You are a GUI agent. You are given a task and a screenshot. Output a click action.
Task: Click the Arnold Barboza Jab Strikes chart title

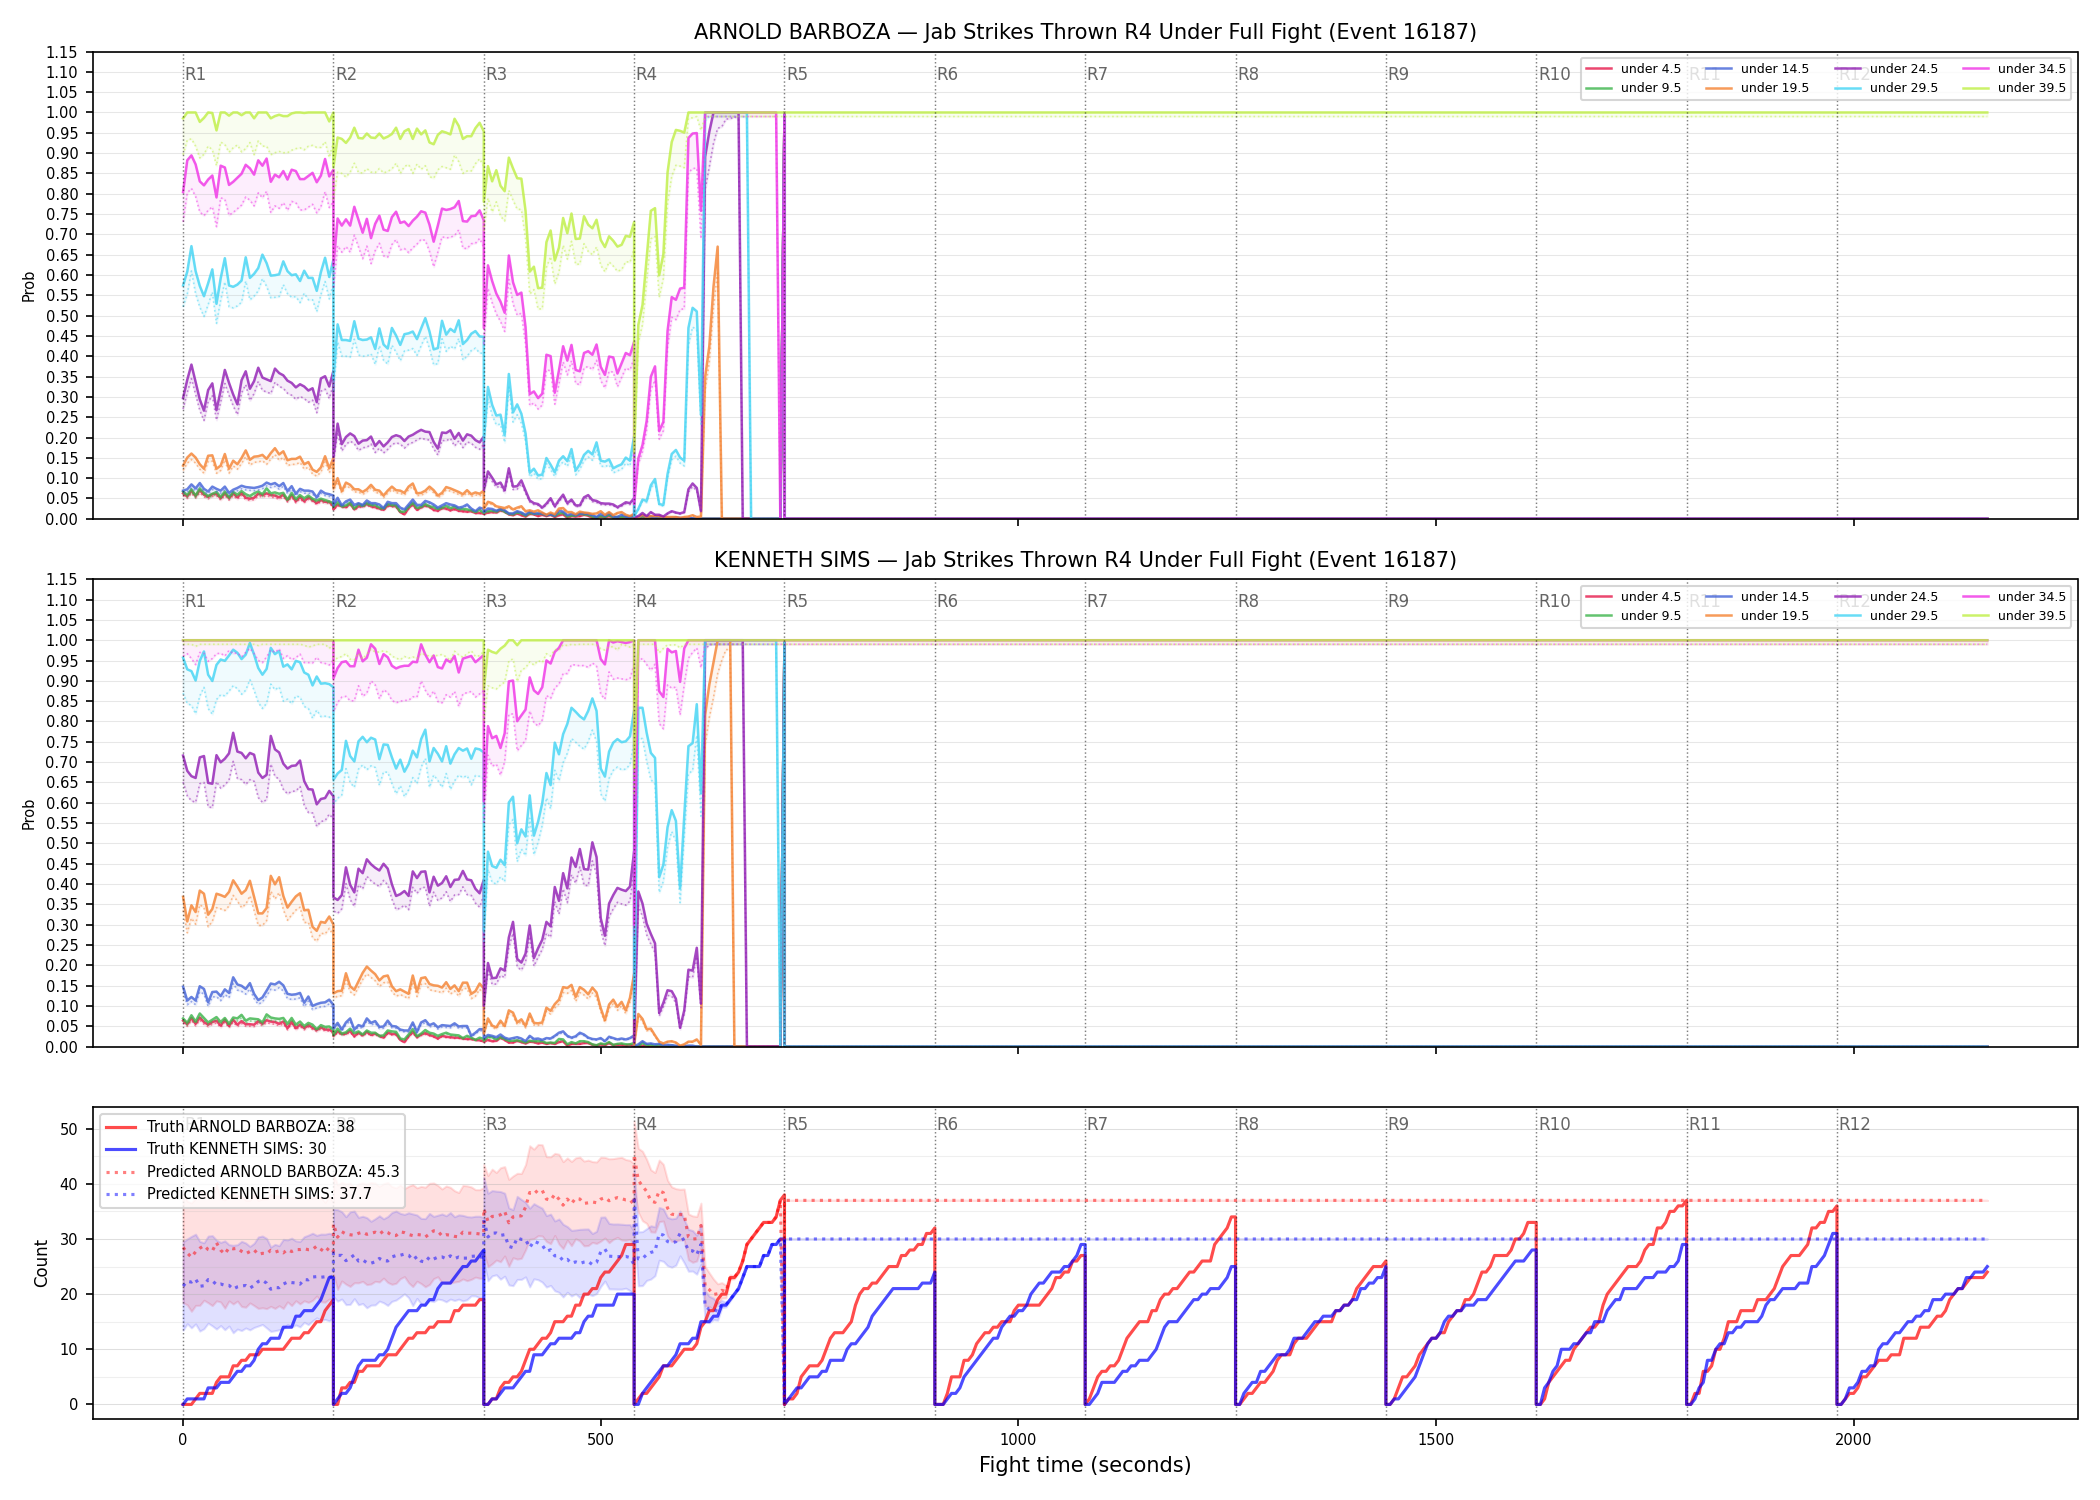1085,32
